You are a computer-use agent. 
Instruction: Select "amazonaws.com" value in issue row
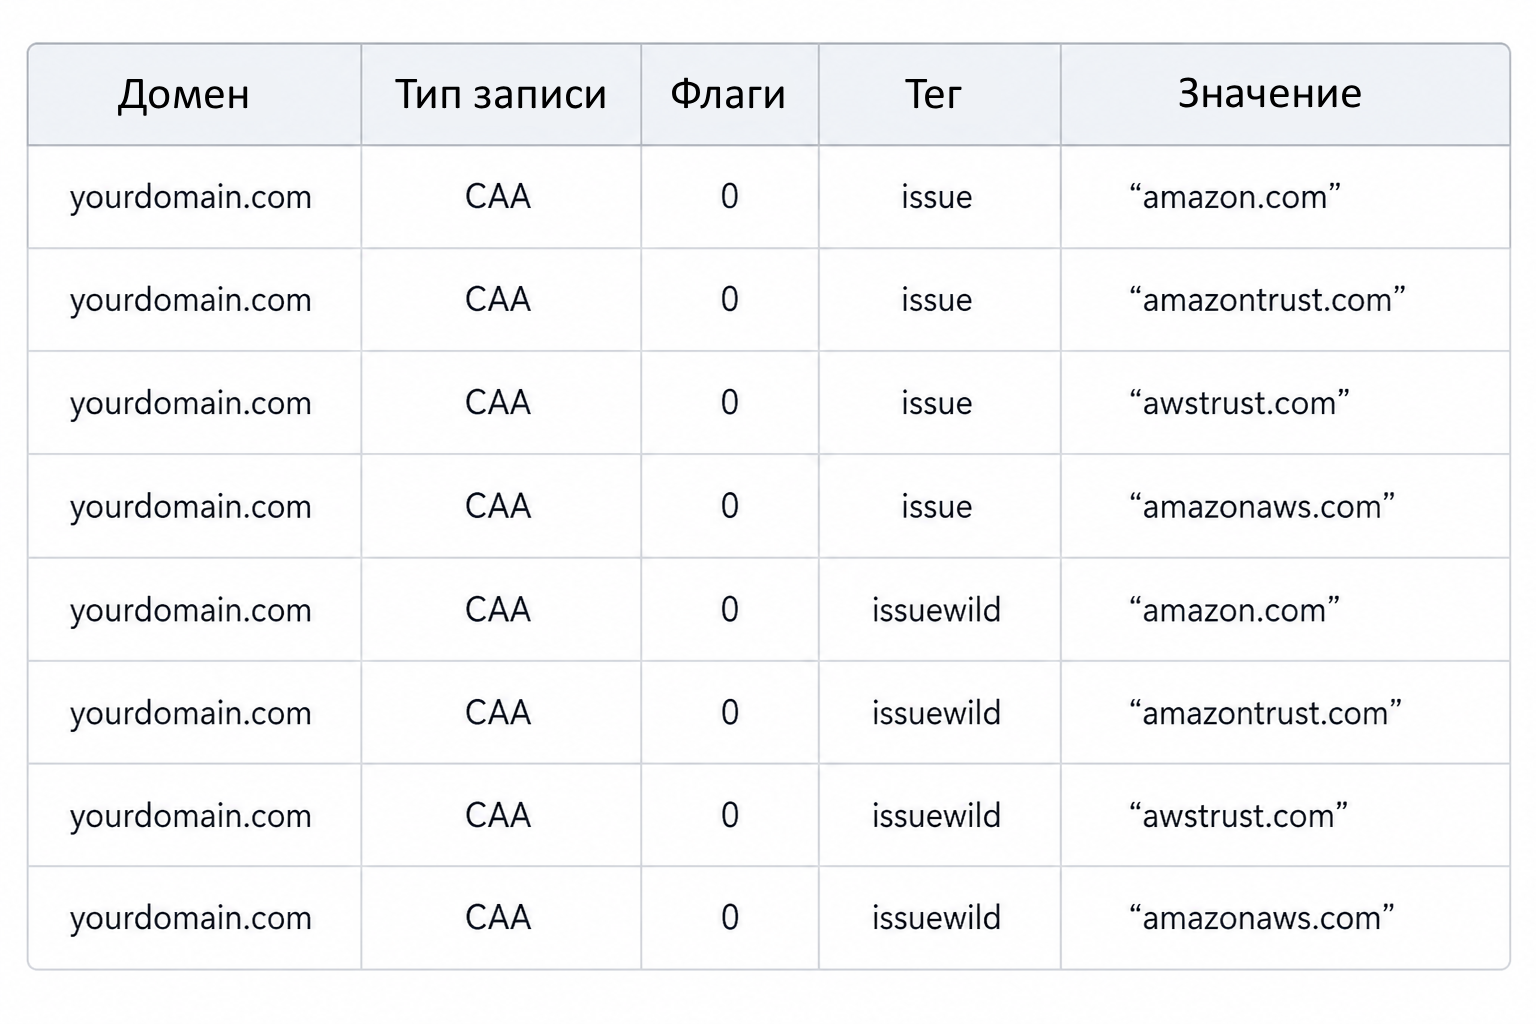[1262, 506]
